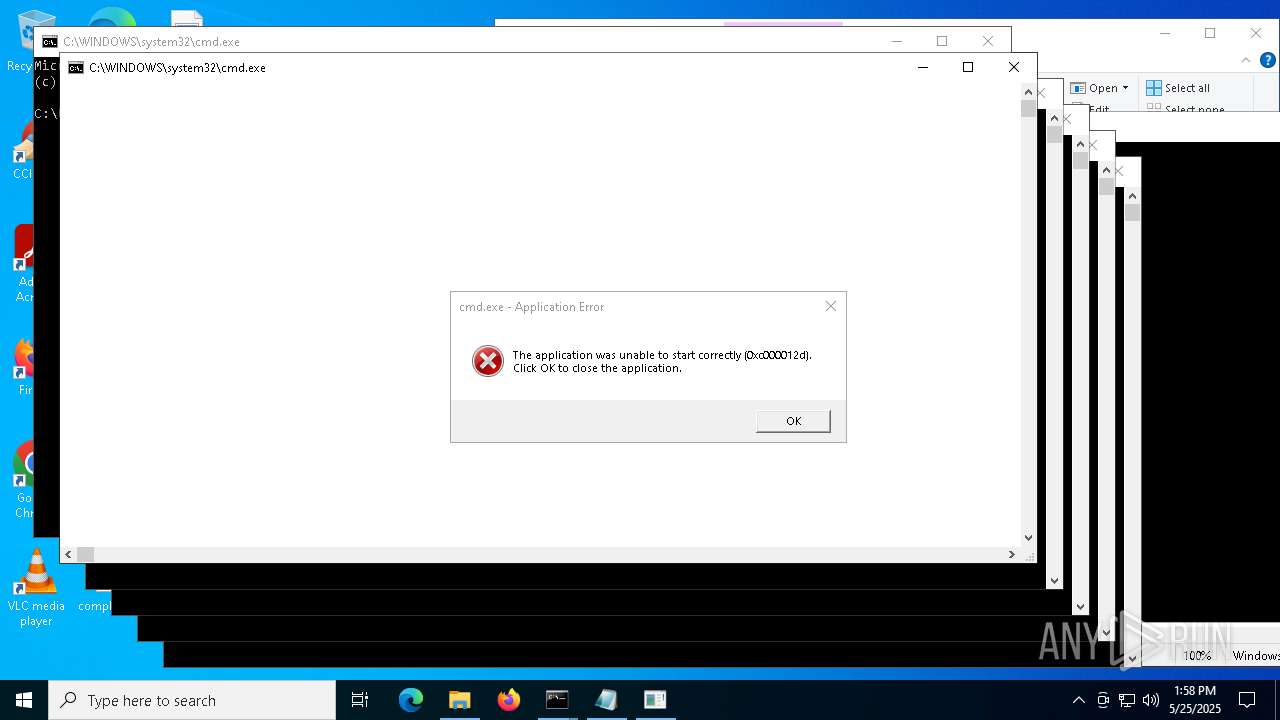Open the volume tray icon
The width and height of the screenshot is (1280, 720).
tap(1151, 700)
